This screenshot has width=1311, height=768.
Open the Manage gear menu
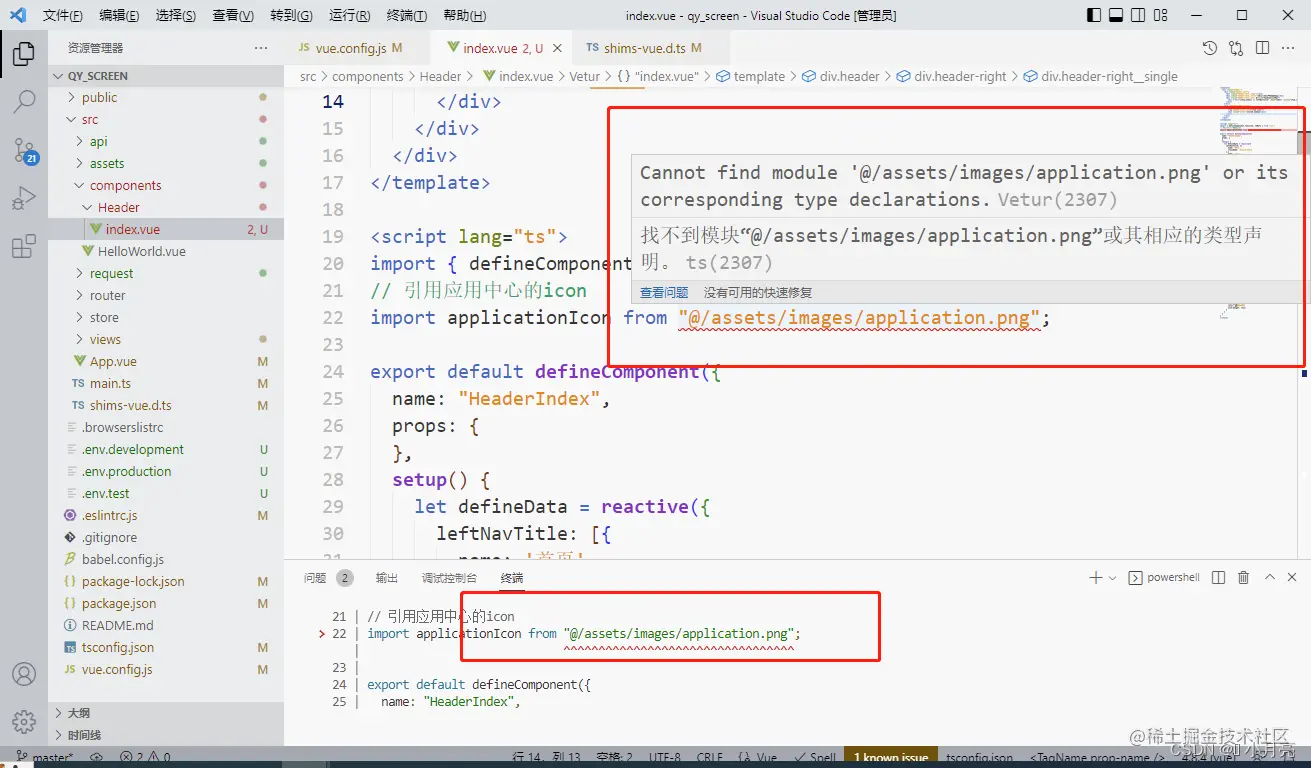(x=24, y=721)
